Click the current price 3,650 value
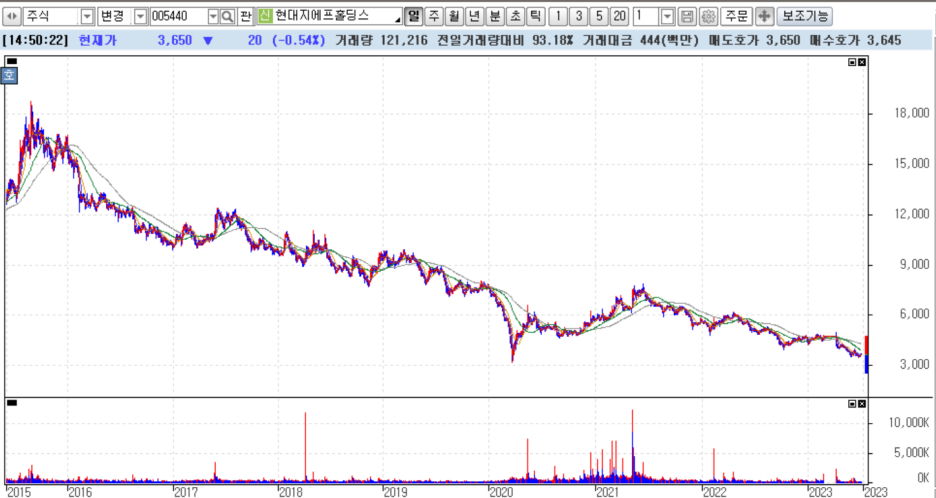Image resolution: width=936 pixels, height=498 pixels. click(174, 41)
